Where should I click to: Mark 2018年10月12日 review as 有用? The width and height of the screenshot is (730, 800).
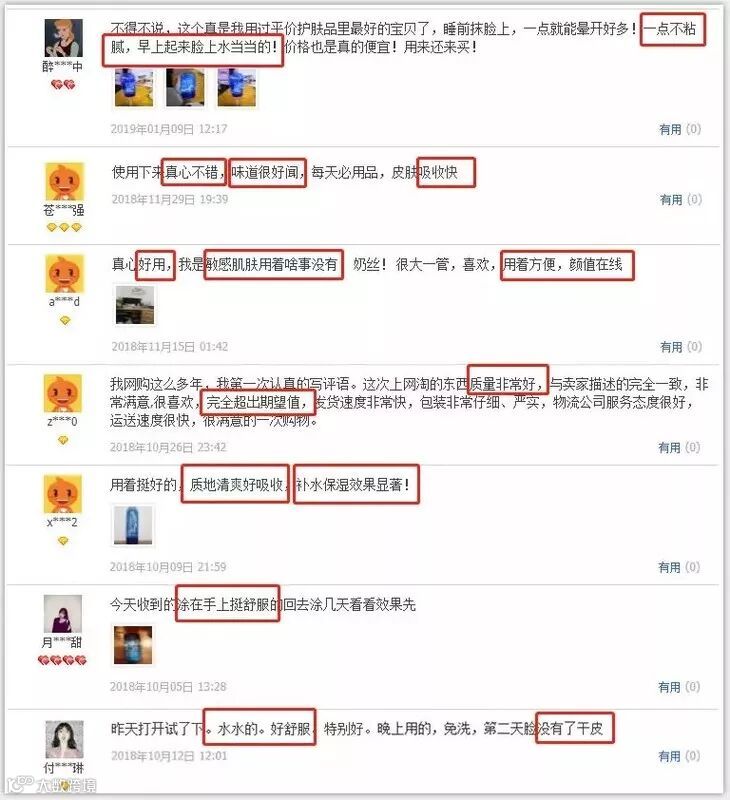pos(679,756)
